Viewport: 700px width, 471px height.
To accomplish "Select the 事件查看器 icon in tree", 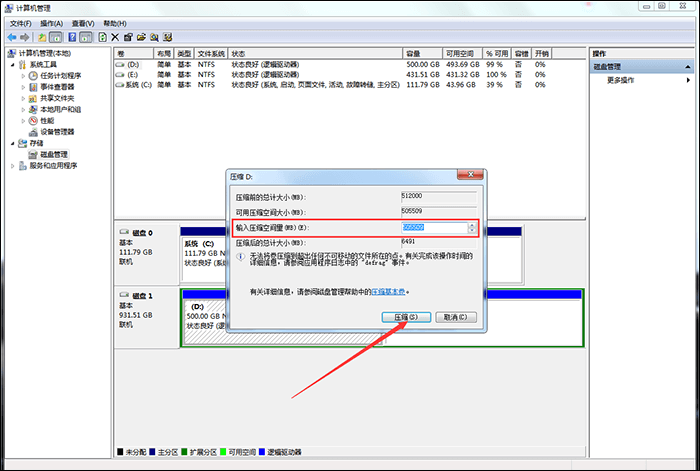I will 33,87.
